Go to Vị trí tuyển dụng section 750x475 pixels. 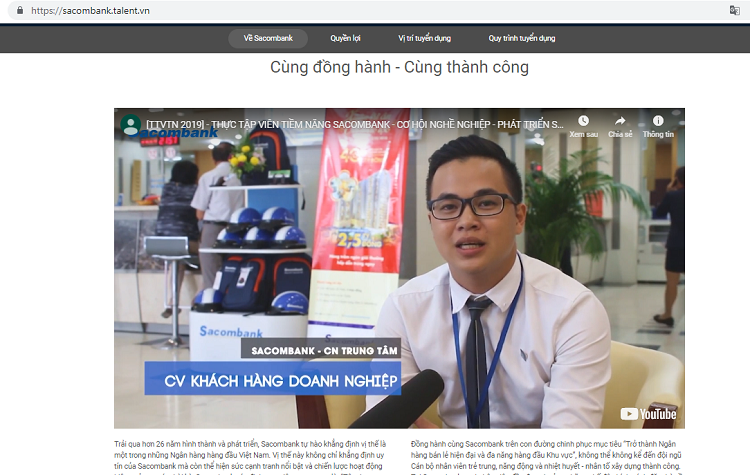pos(424,38)
